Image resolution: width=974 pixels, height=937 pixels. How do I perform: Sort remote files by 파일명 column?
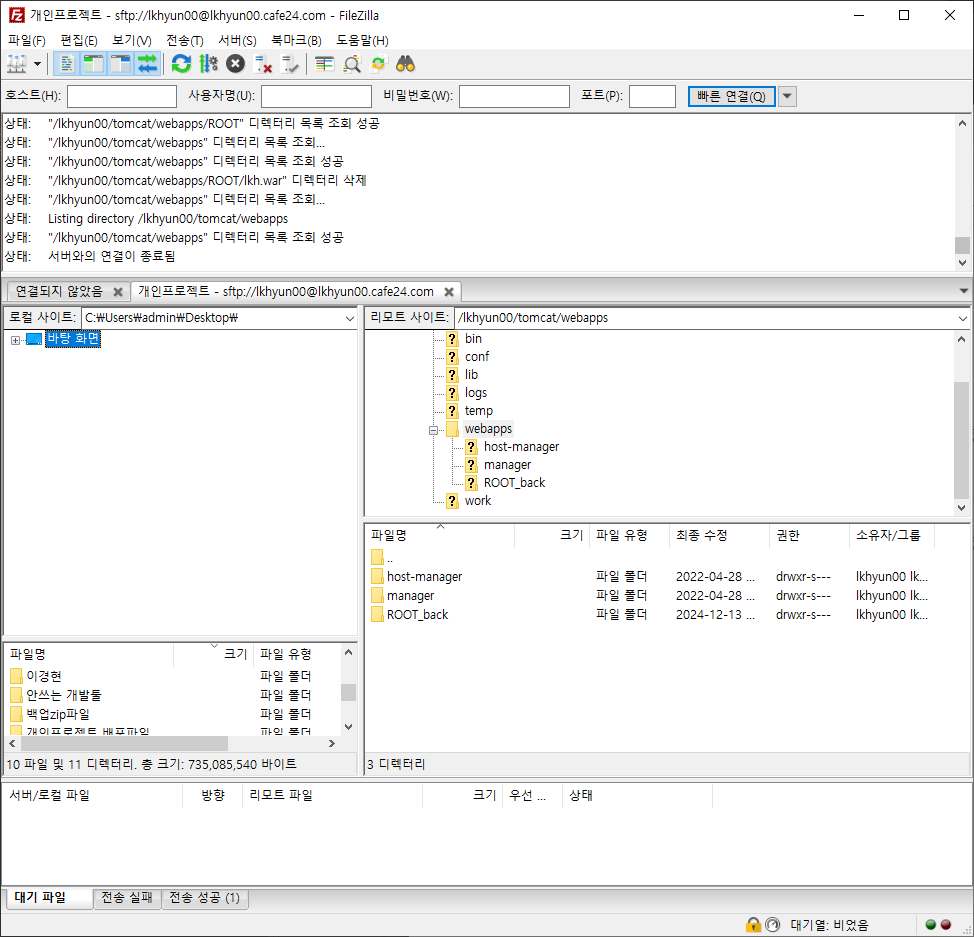(x=440, y=536)
